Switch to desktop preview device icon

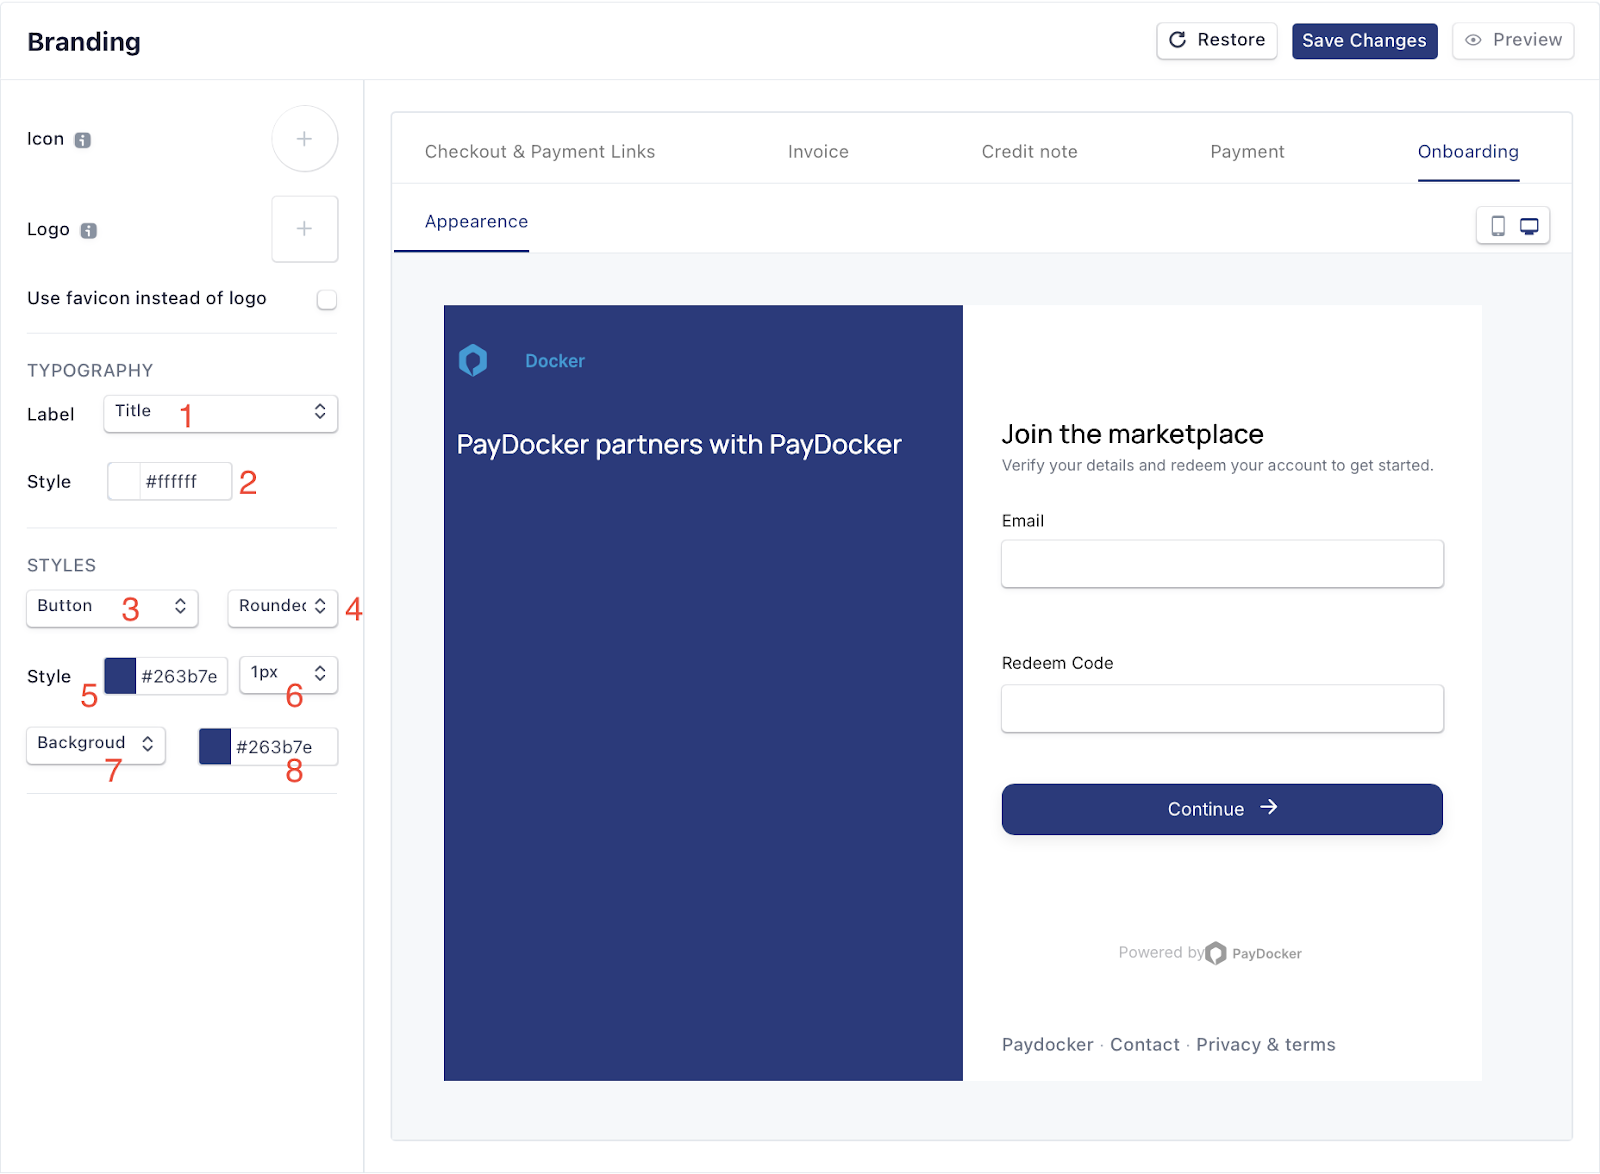click(x=1529, y=226)
